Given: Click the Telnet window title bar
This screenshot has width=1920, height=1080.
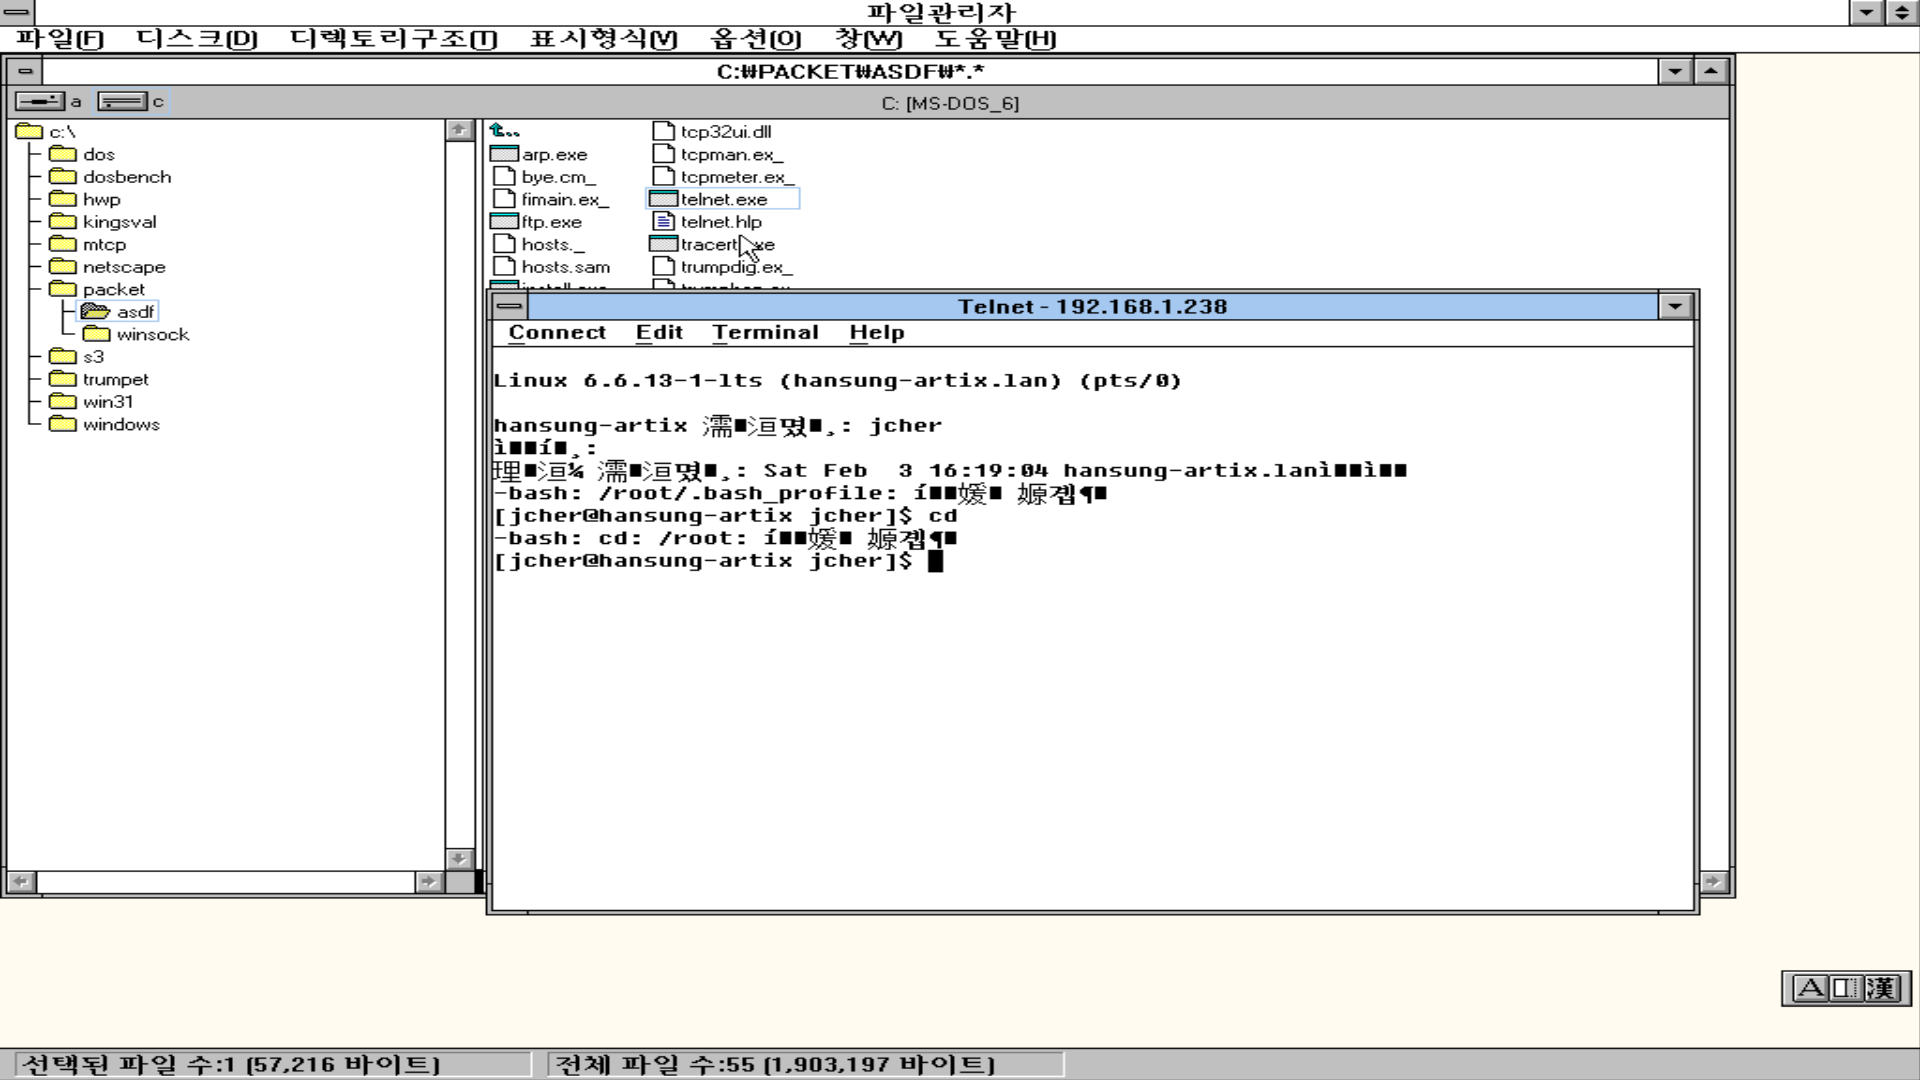Looking at the screenshot, I should [x=1092, y=306].
